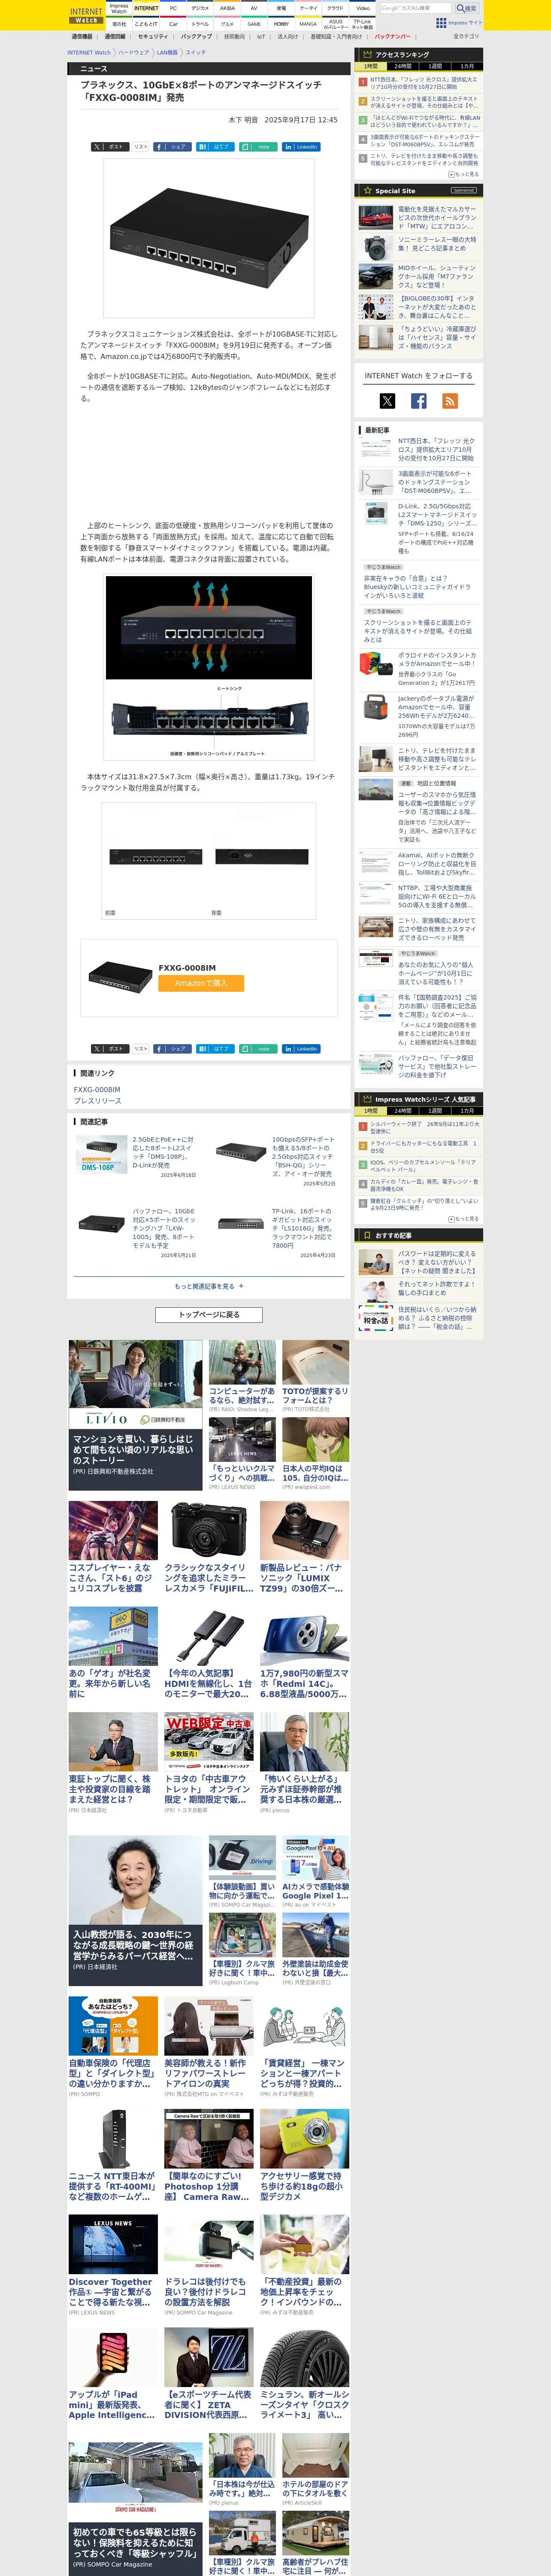Open ソニーミラーレス一眼の大特集 article
Viewport: 551px width, 2576px height.
click(x=437, y=244)
